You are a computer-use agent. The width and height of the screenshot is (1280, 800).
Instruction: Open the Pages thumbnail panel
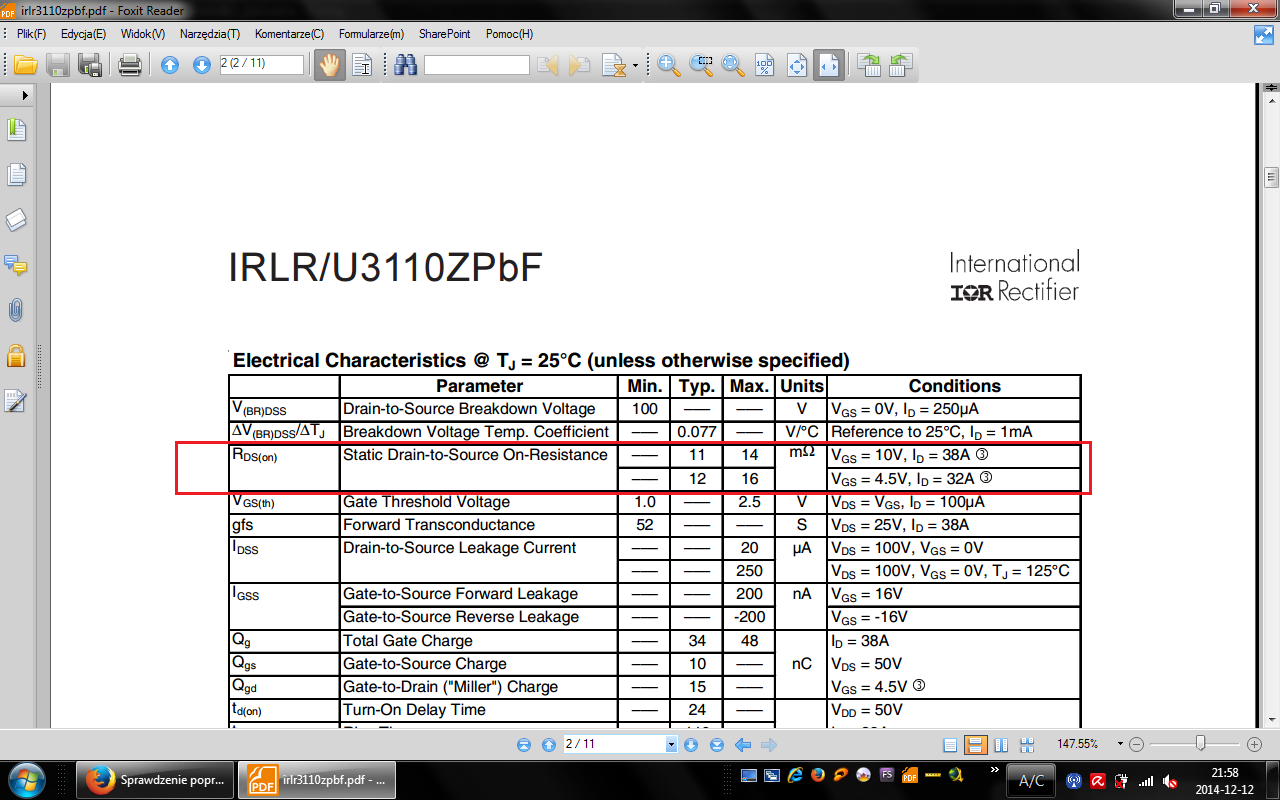point(16,175)
